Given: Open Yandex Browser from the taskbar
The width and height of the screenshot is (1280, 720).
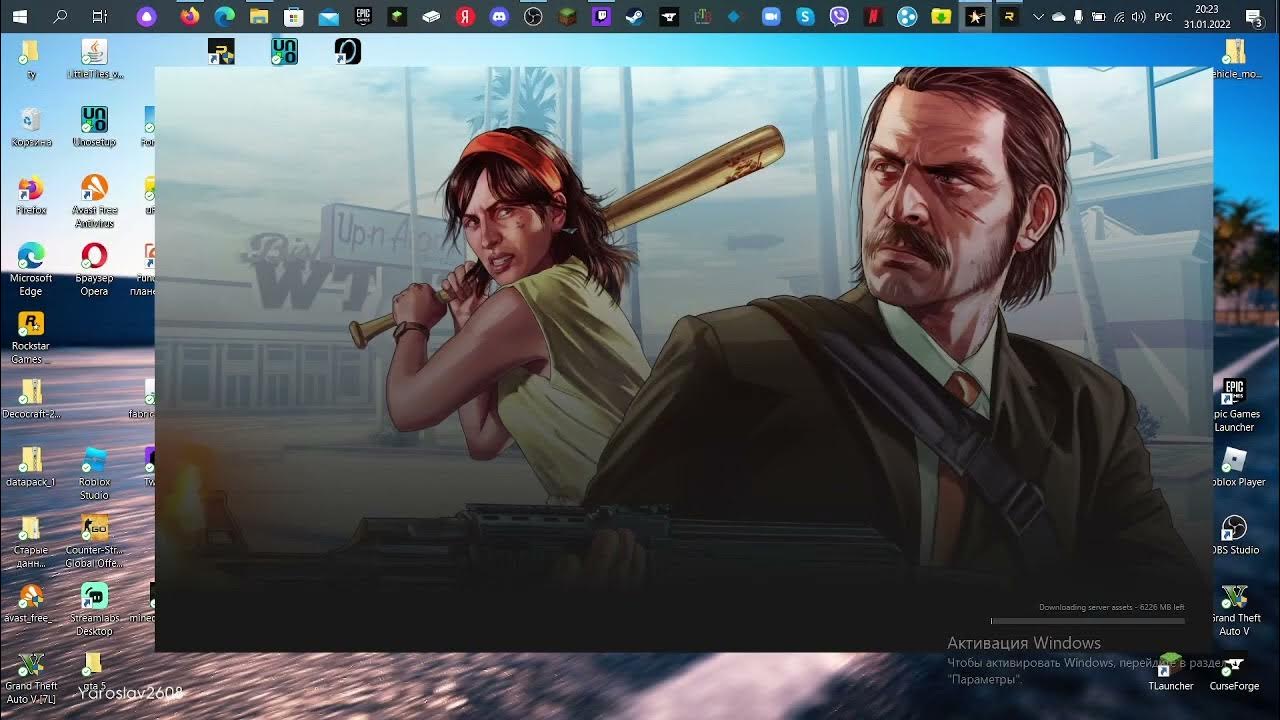Looking at the screenshot, I should click(464, 16).
